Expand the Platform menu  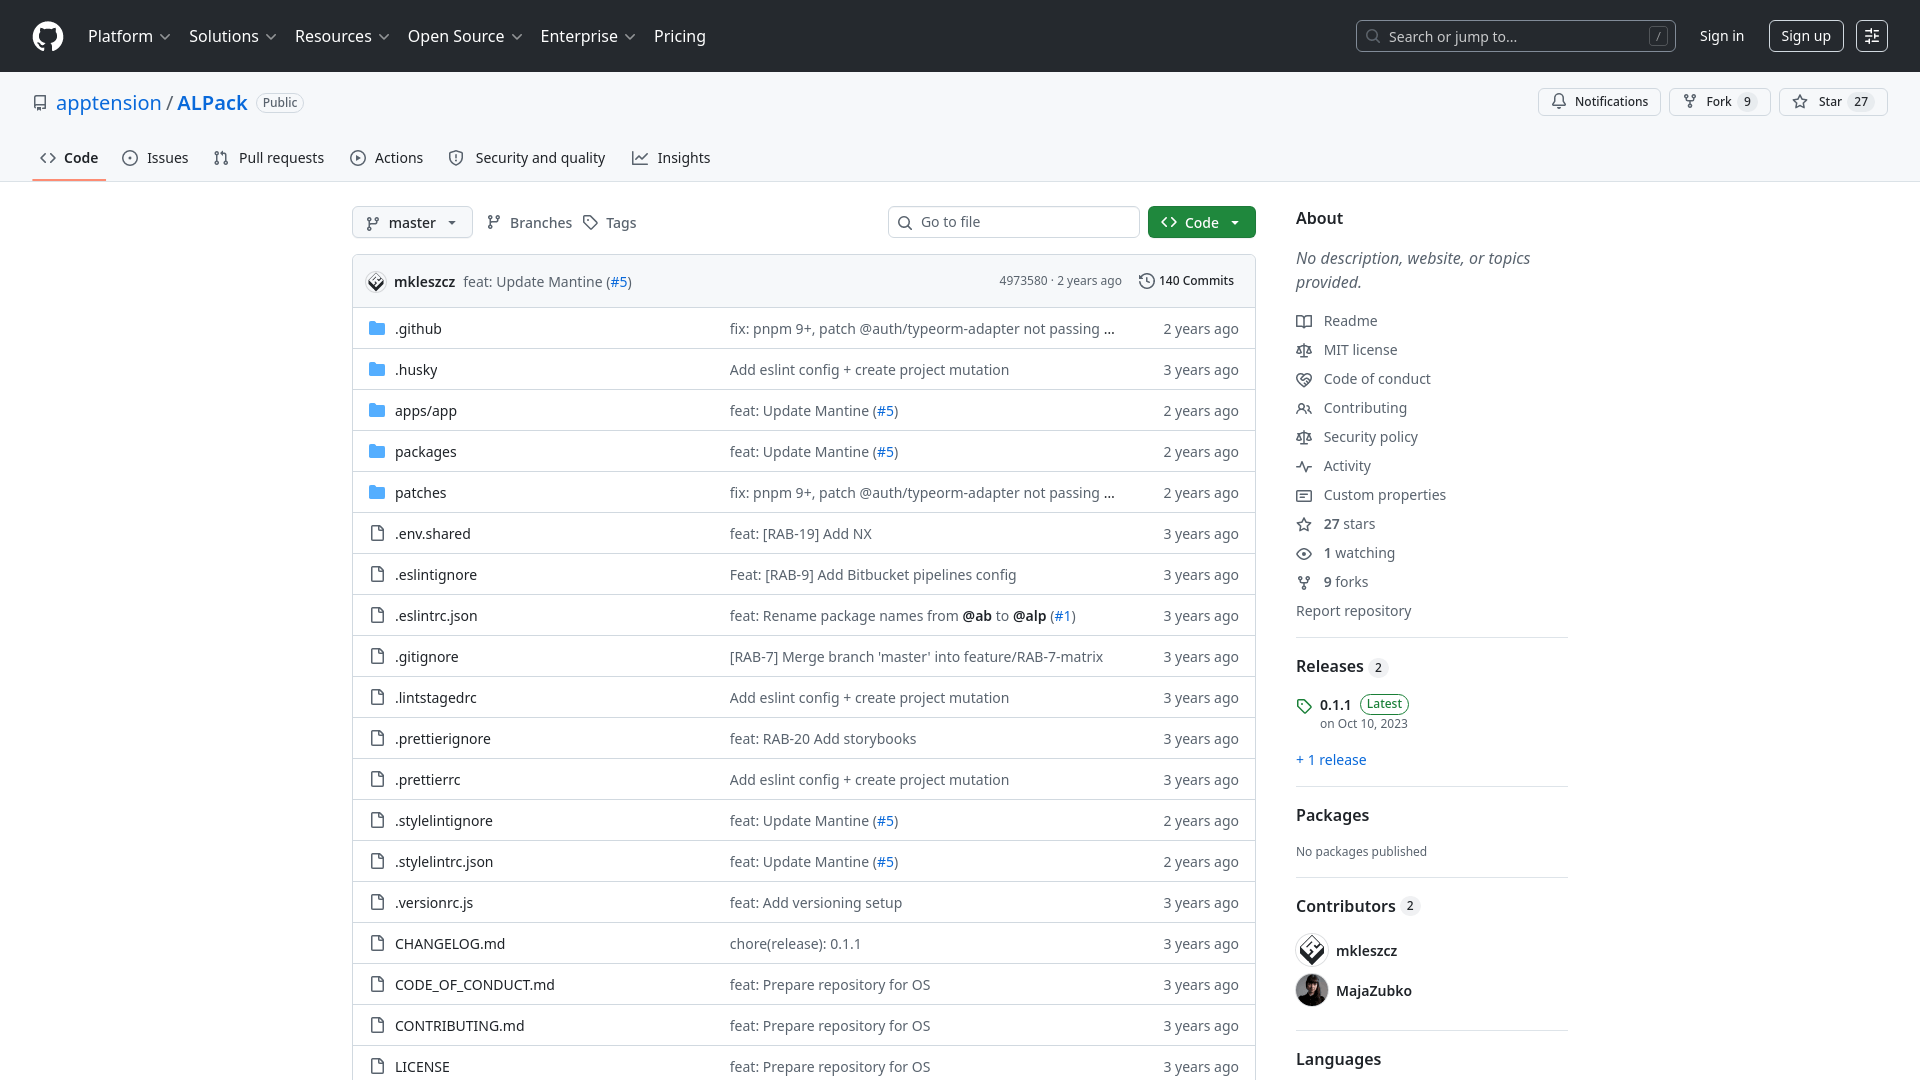click(129, 36)
